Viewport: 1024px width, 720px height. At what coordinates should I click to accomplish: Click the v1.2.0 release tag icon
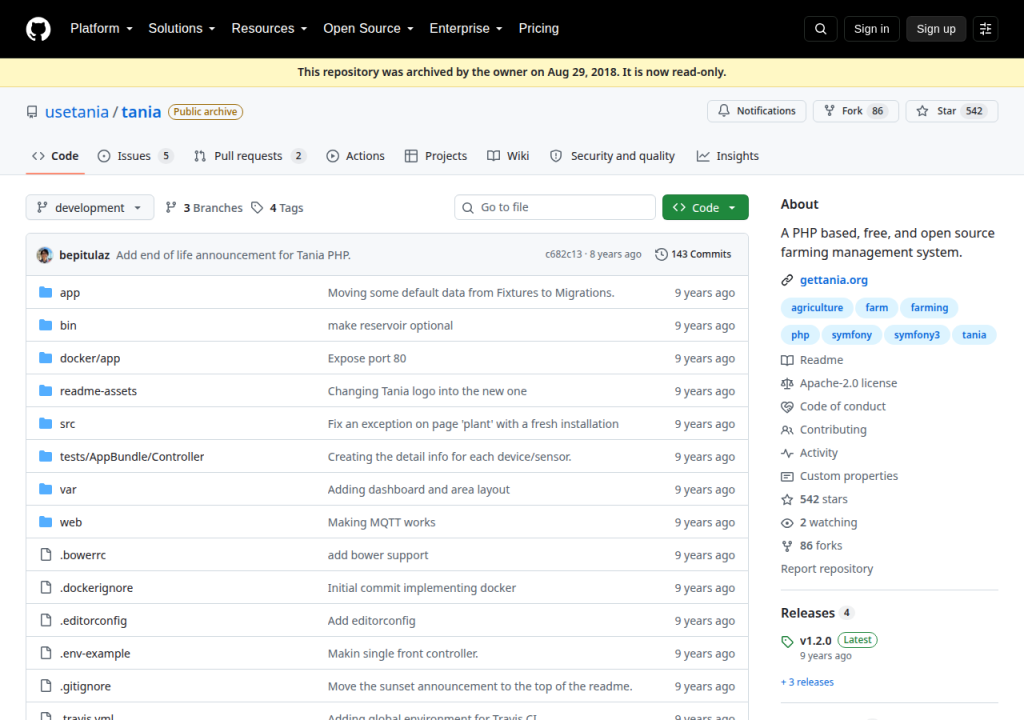(787, 642)
